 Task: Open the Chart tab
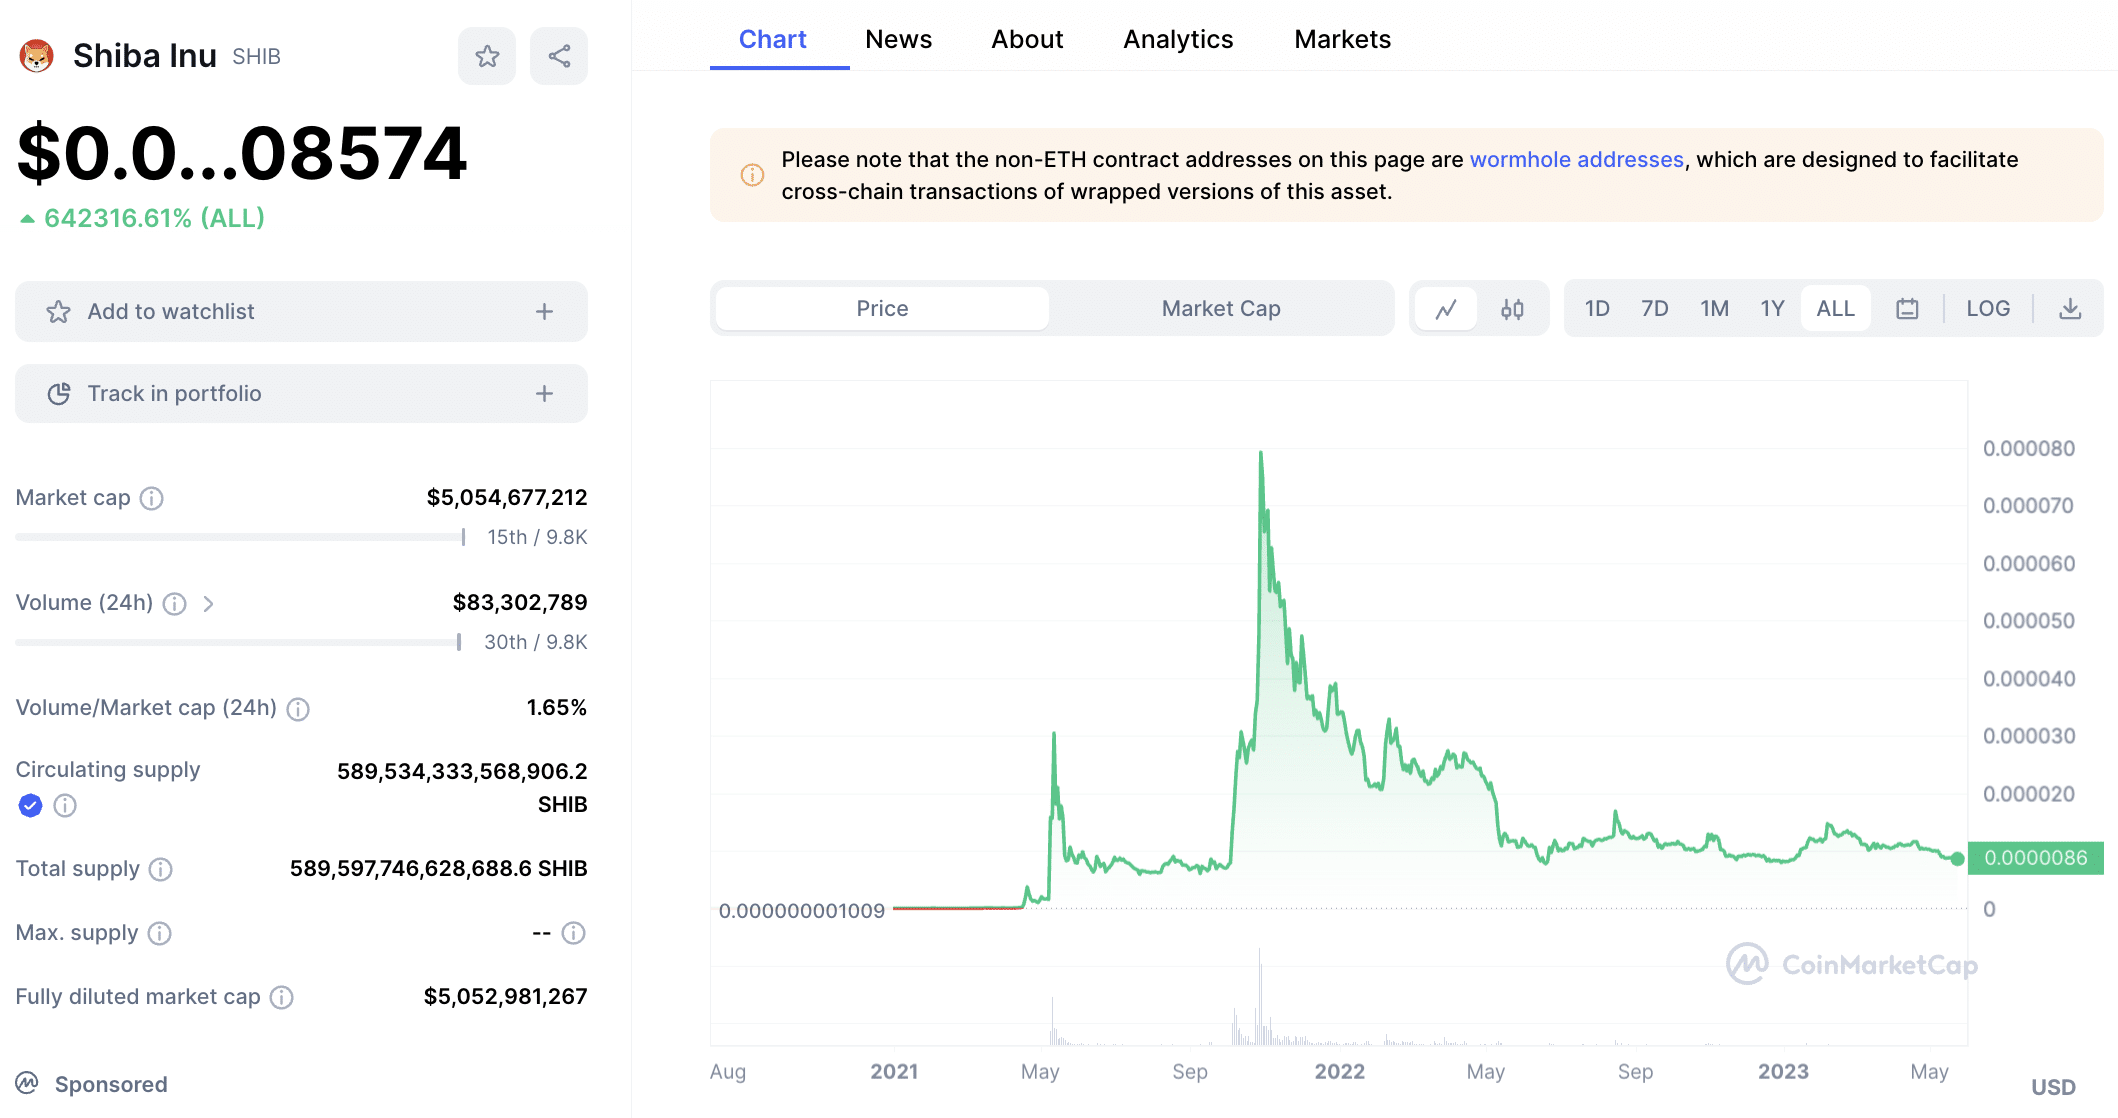point(773,39)
